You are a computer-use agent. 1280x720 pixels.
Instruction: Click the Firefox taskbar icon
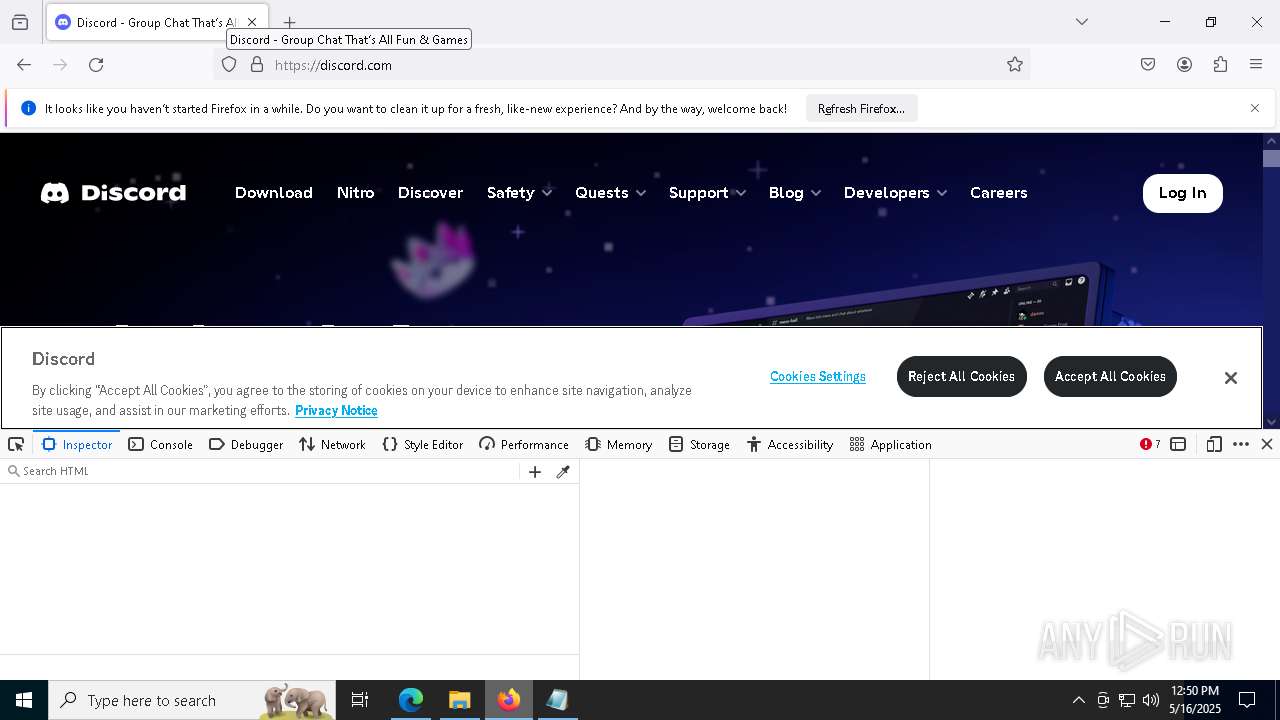point(509,700)
